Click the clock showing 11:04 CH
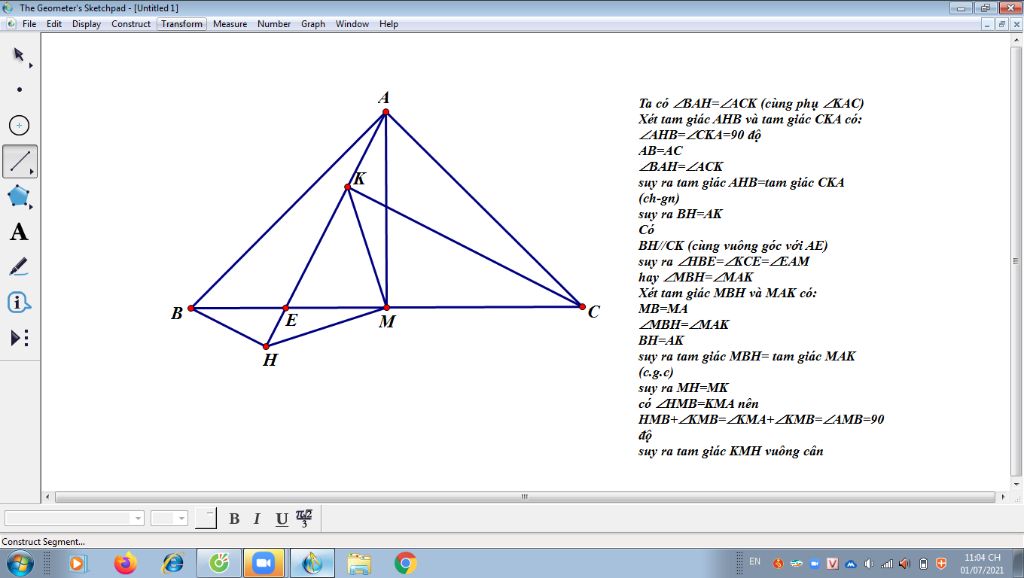Screen dimensions: 1024x578 [x=982, y=558]
